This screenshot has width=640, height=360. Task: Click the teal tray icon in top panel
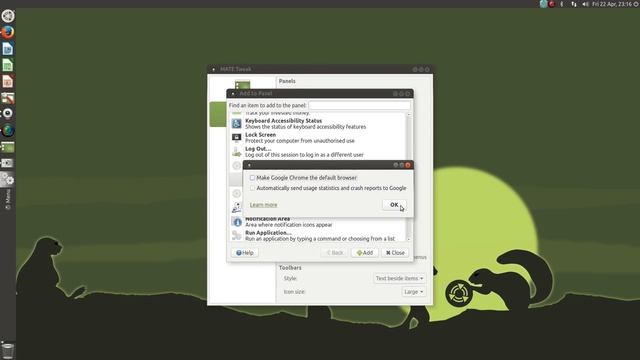tap(543, 4)
